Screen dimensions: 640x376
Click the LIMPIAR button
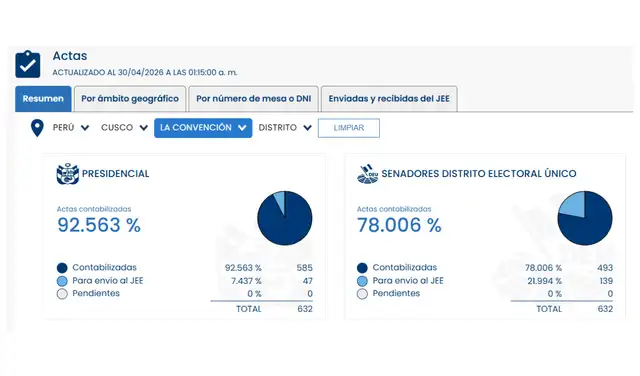click(349, 128)
